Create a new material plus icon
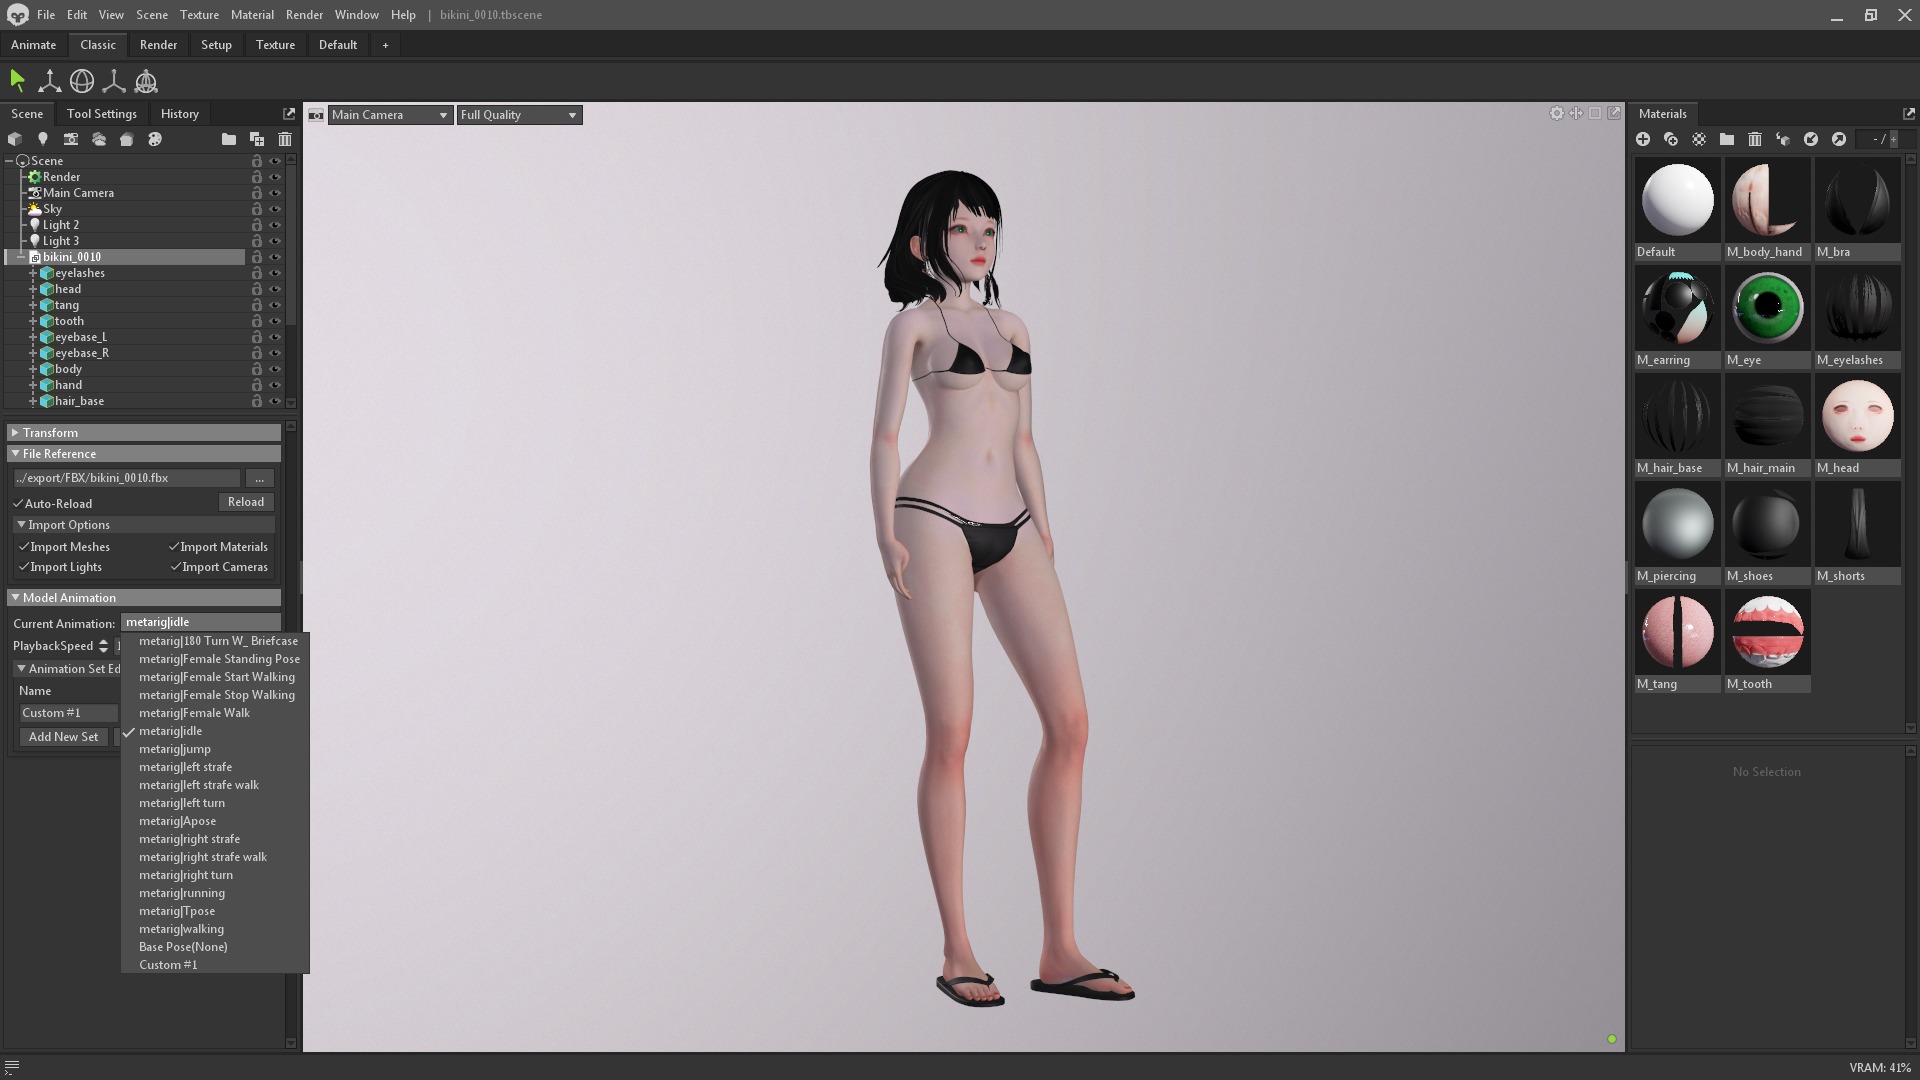This screenshot has width=1920, height=1080. point(1643,139)
